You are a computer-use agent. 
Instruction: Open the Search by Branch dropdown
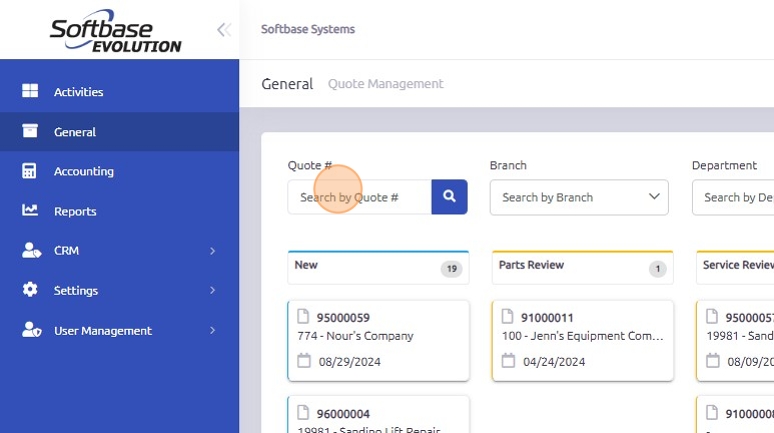(579, 197)
